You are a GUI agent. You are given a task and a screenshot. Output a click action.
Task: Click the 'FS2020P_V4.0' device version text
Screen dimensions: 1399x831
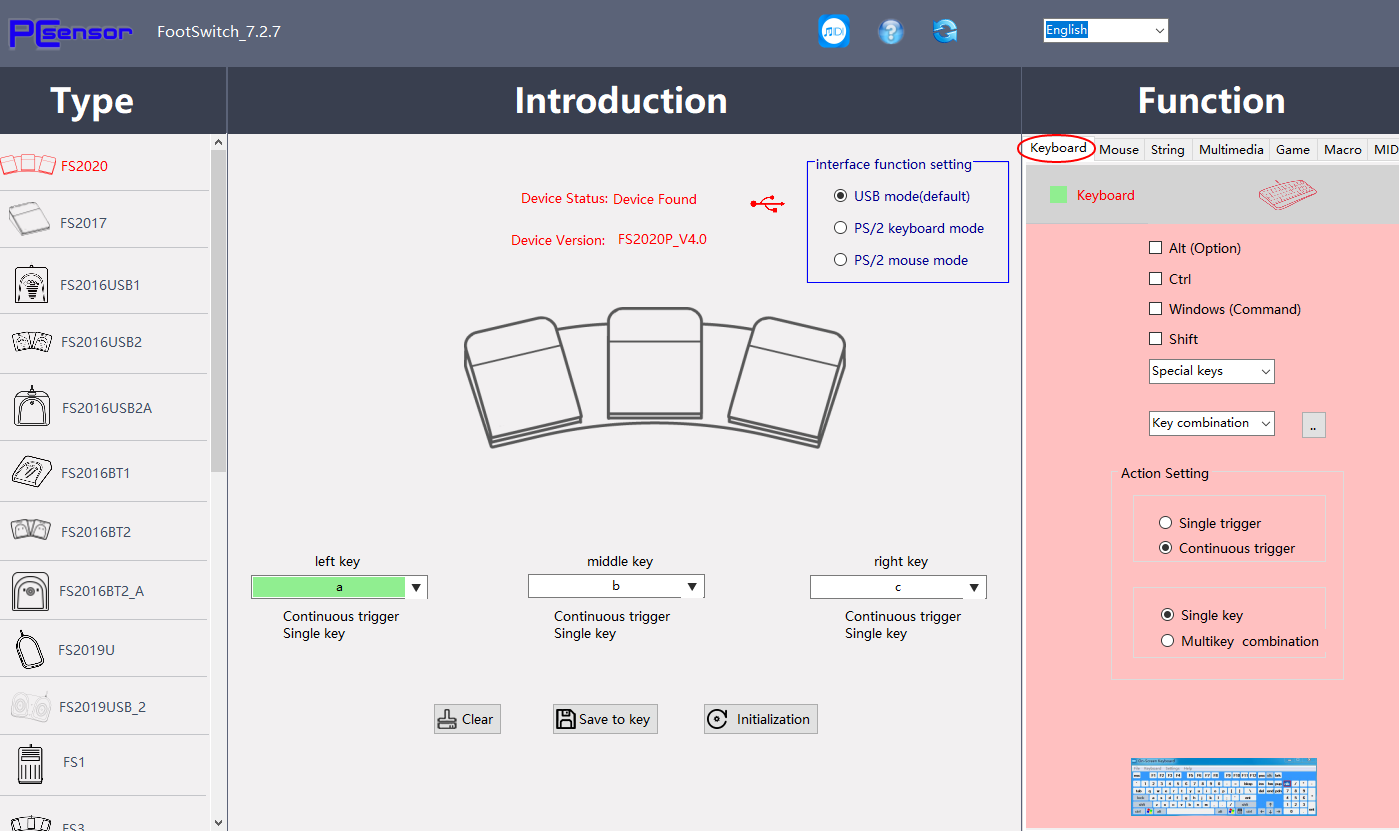click(x=662, y=239)
